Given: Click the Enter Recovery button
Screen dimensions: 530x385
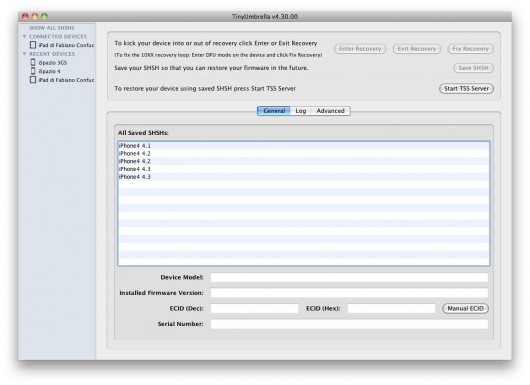Looking at the screenshot, I should point(360,49).
